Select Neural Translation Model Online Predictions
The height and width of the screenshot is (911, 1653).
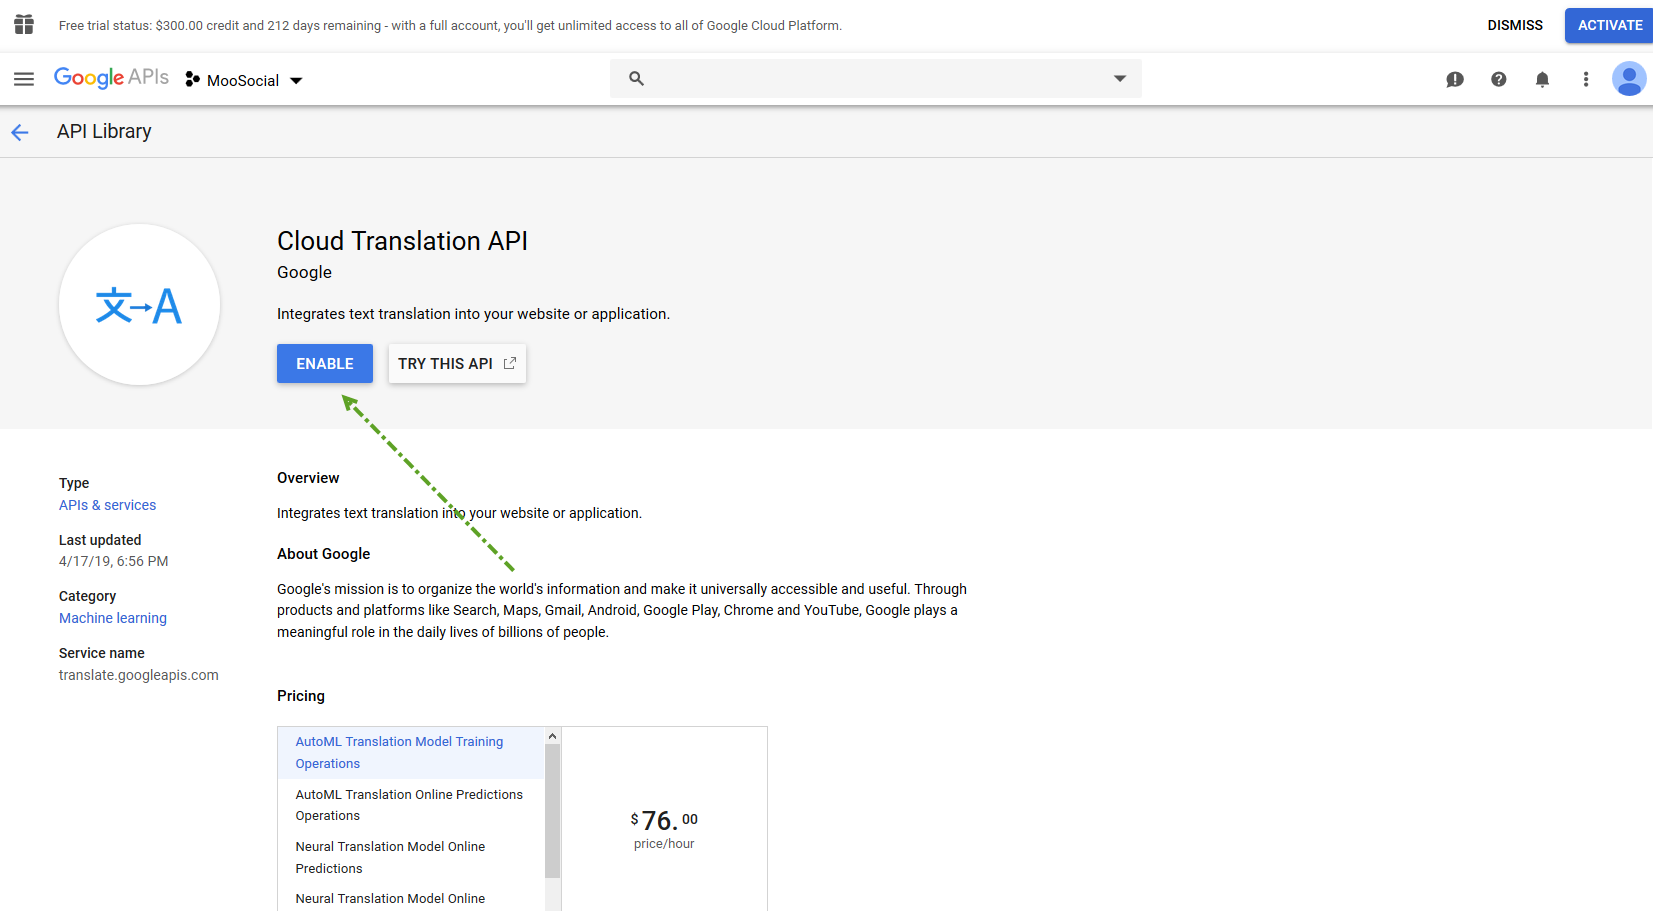coord(411,857)
